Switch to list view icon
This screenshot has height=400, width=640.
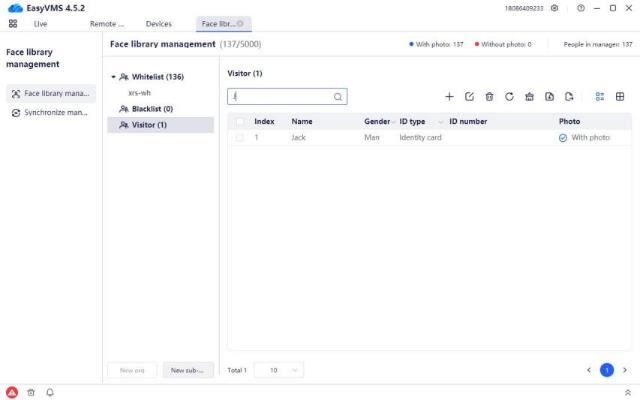click(x=600, y=97)
